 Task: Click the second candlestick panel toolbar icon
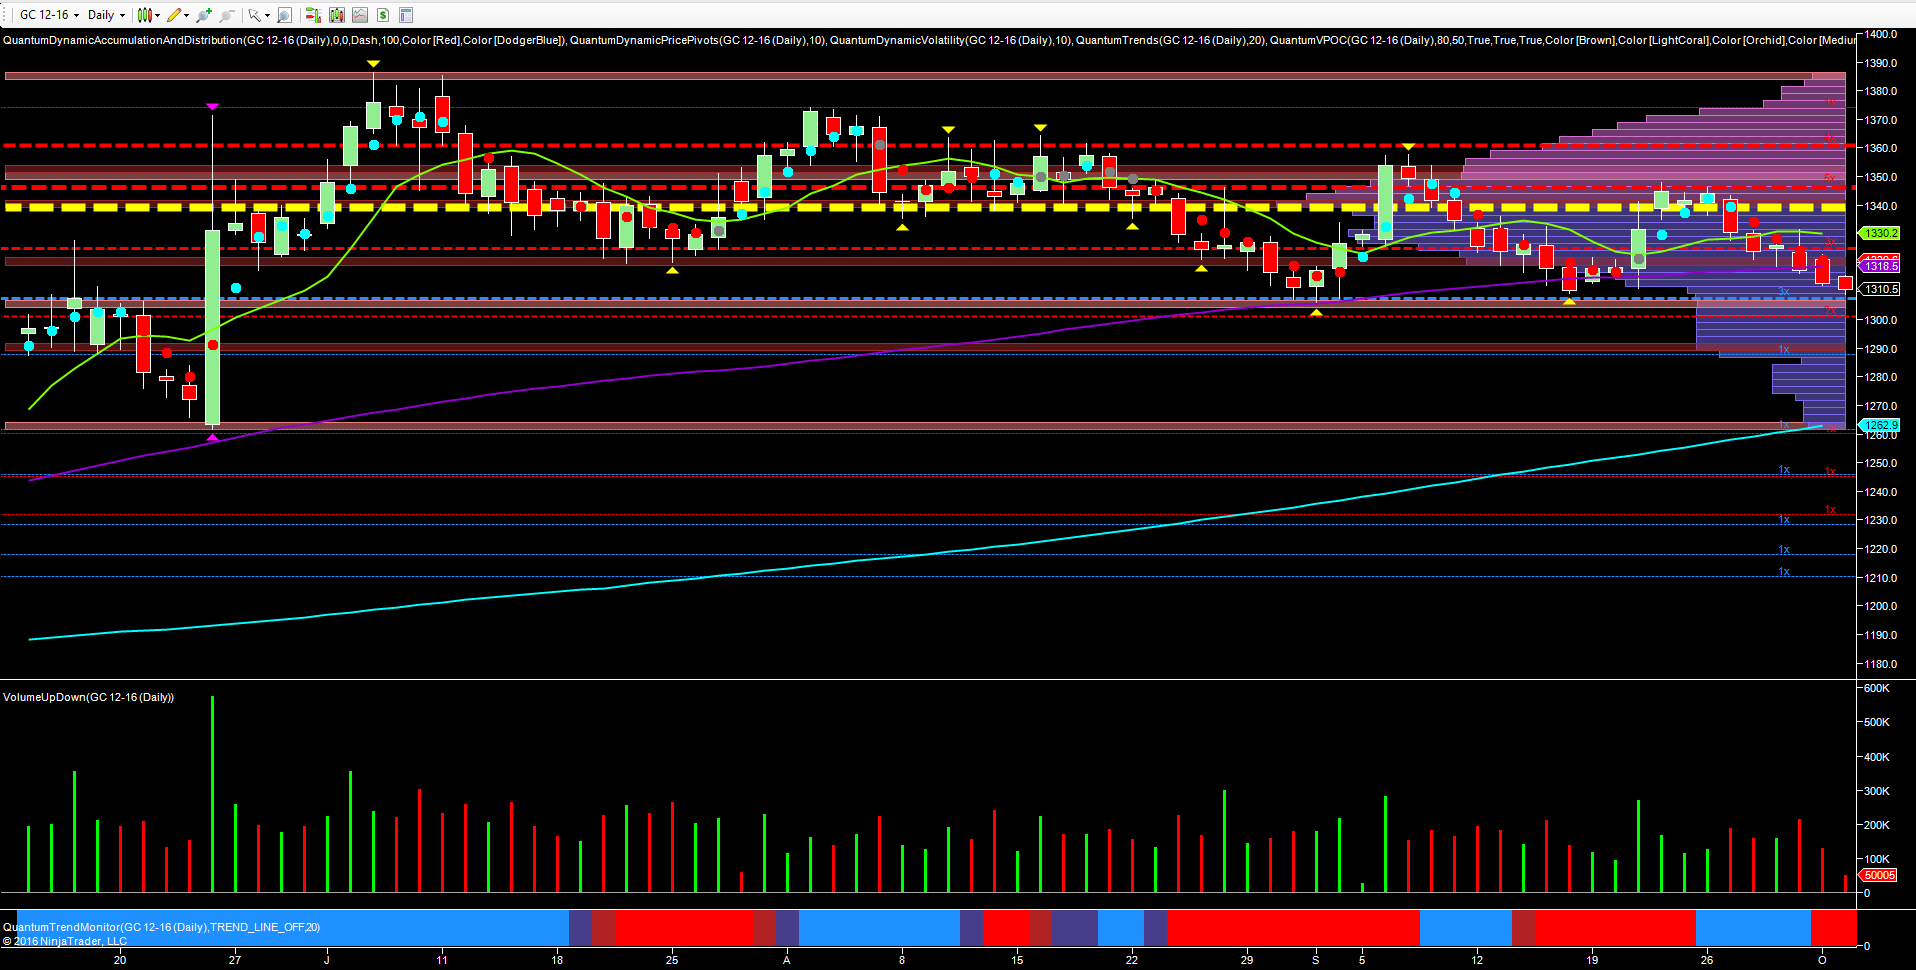pos(336,15)
